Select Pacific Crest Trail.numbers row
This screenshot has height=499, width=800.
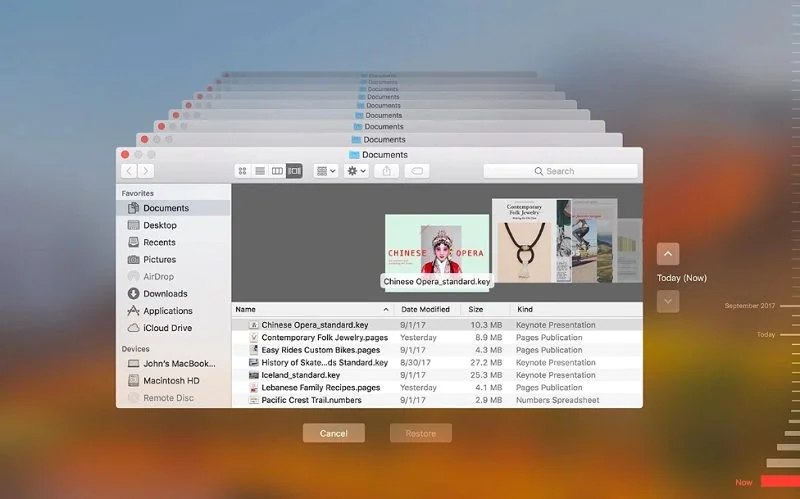(x=437, y=400)
